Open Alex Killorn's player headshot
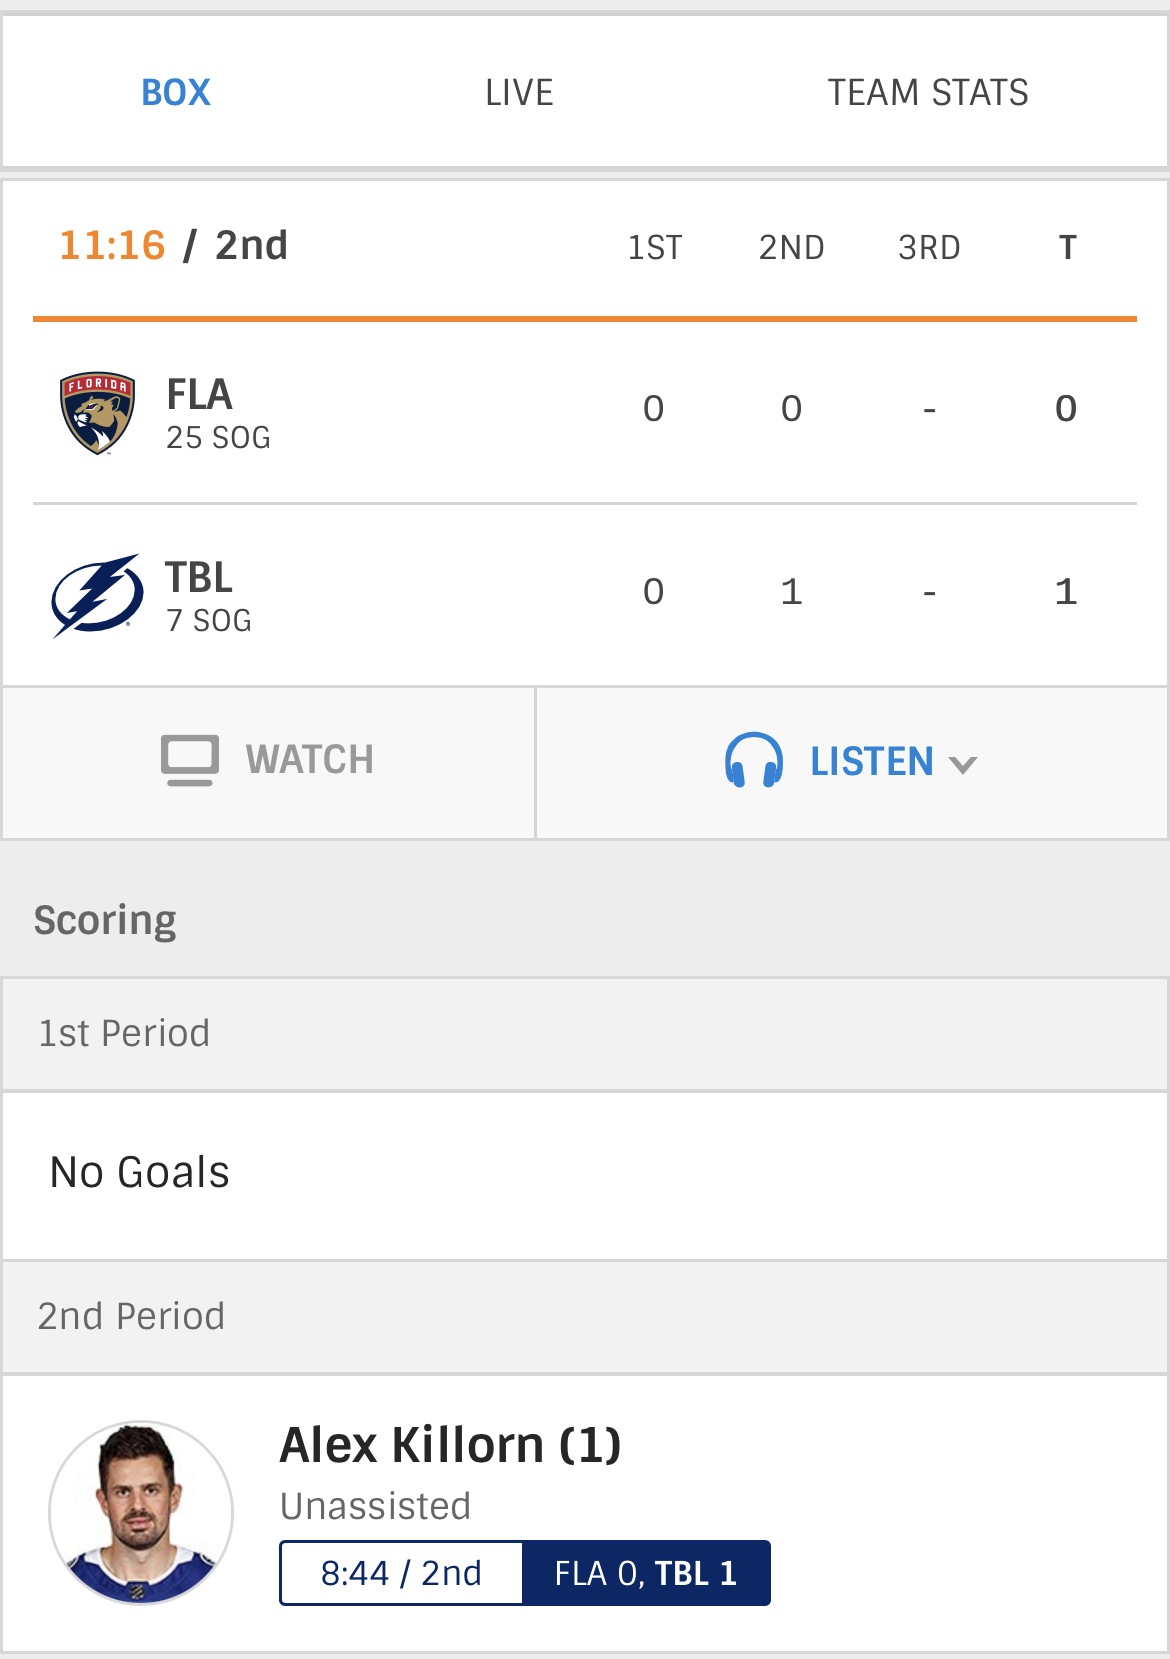Screen dimensions: 1170x1659 tap(141, 1513)
